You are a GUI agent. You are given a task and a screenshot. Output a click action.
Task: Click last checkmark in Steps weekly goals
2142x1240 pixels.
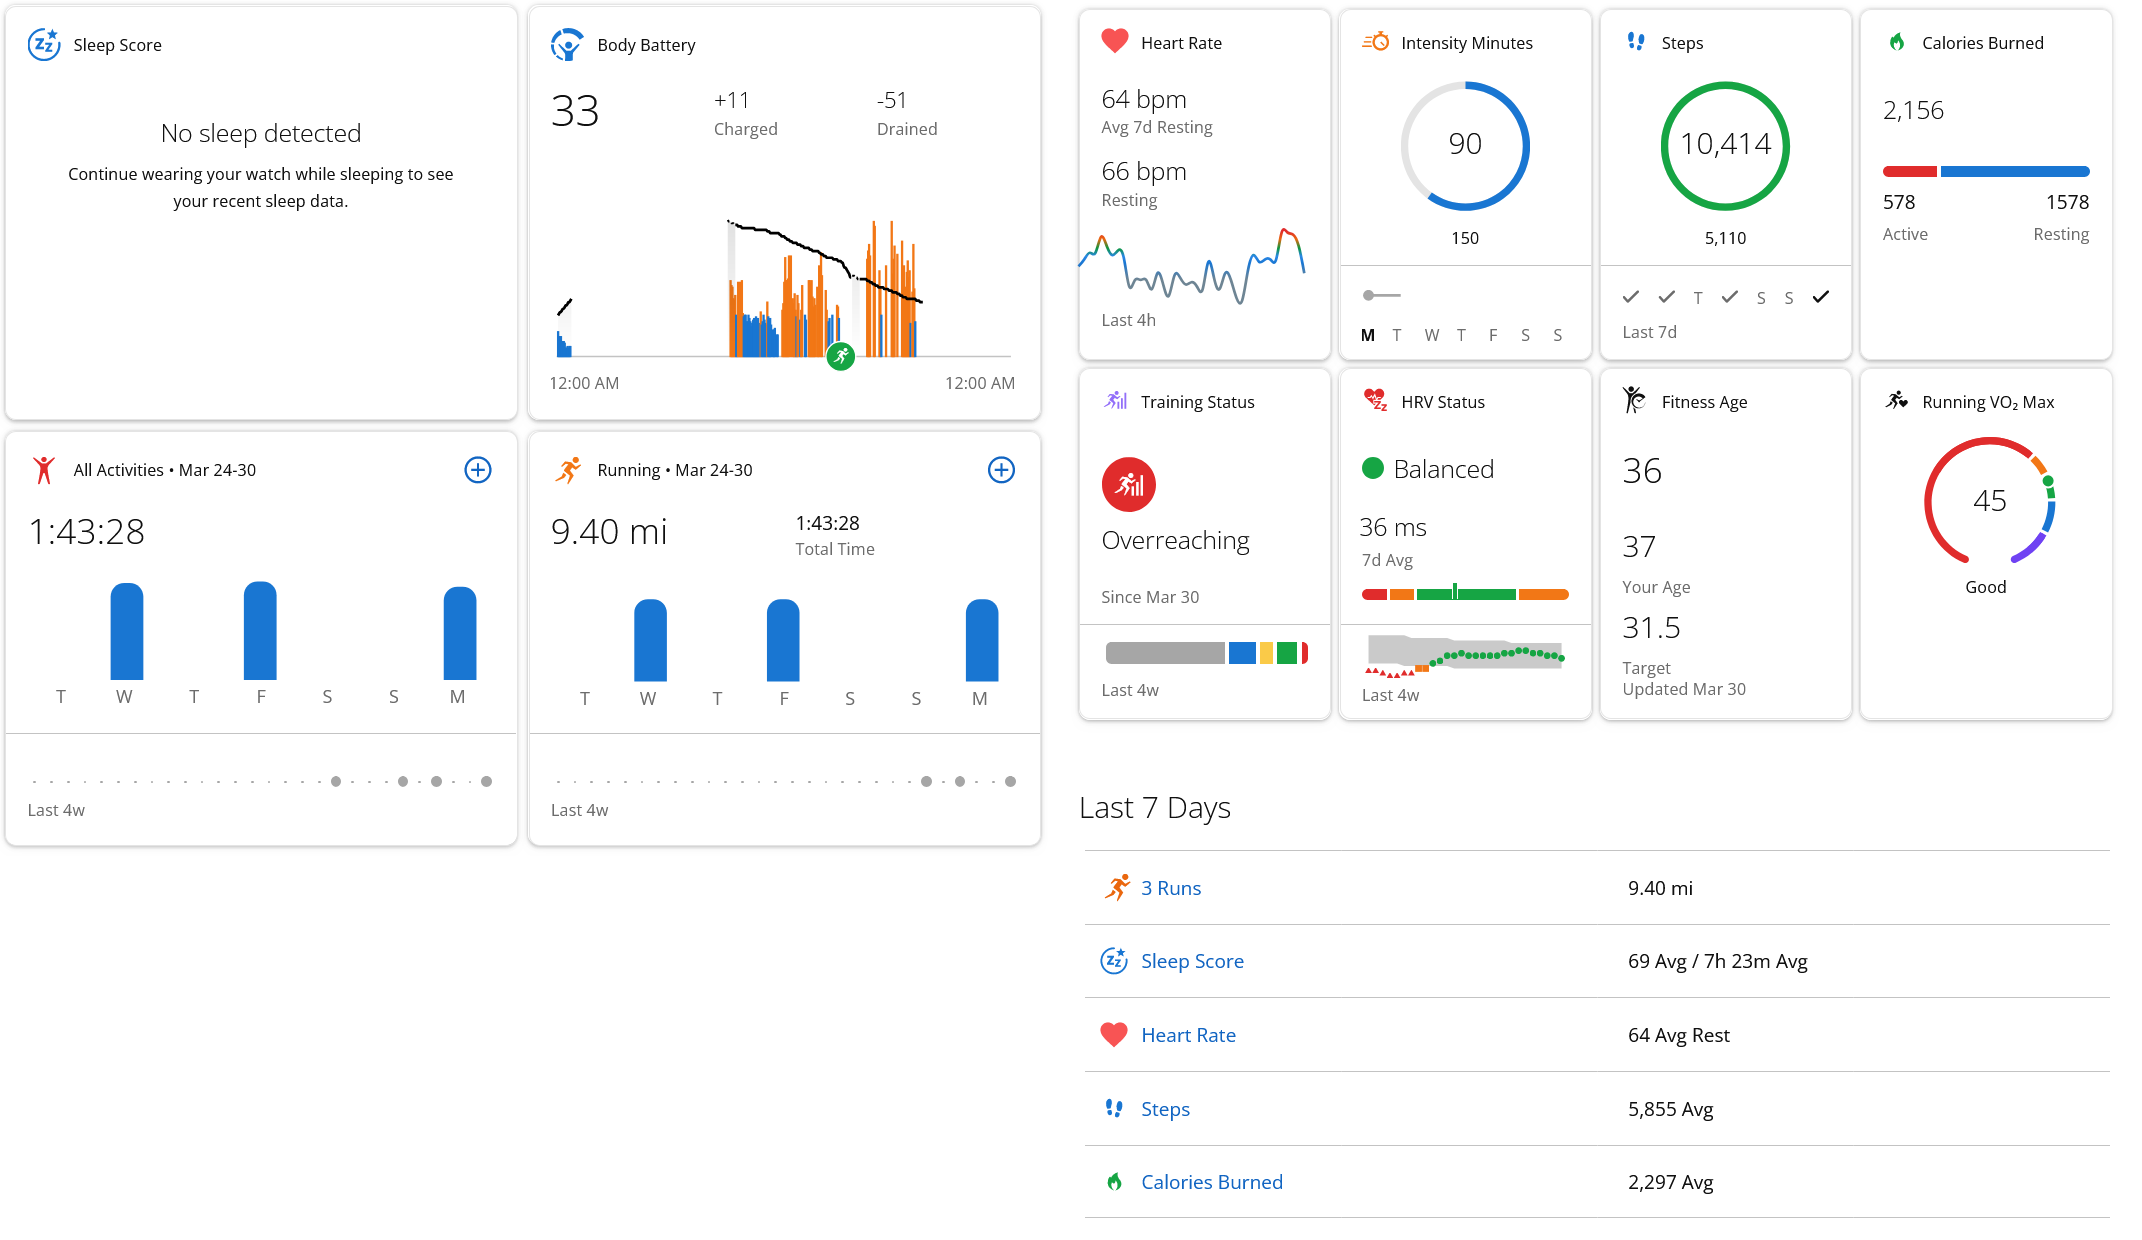coord(1821,297)
